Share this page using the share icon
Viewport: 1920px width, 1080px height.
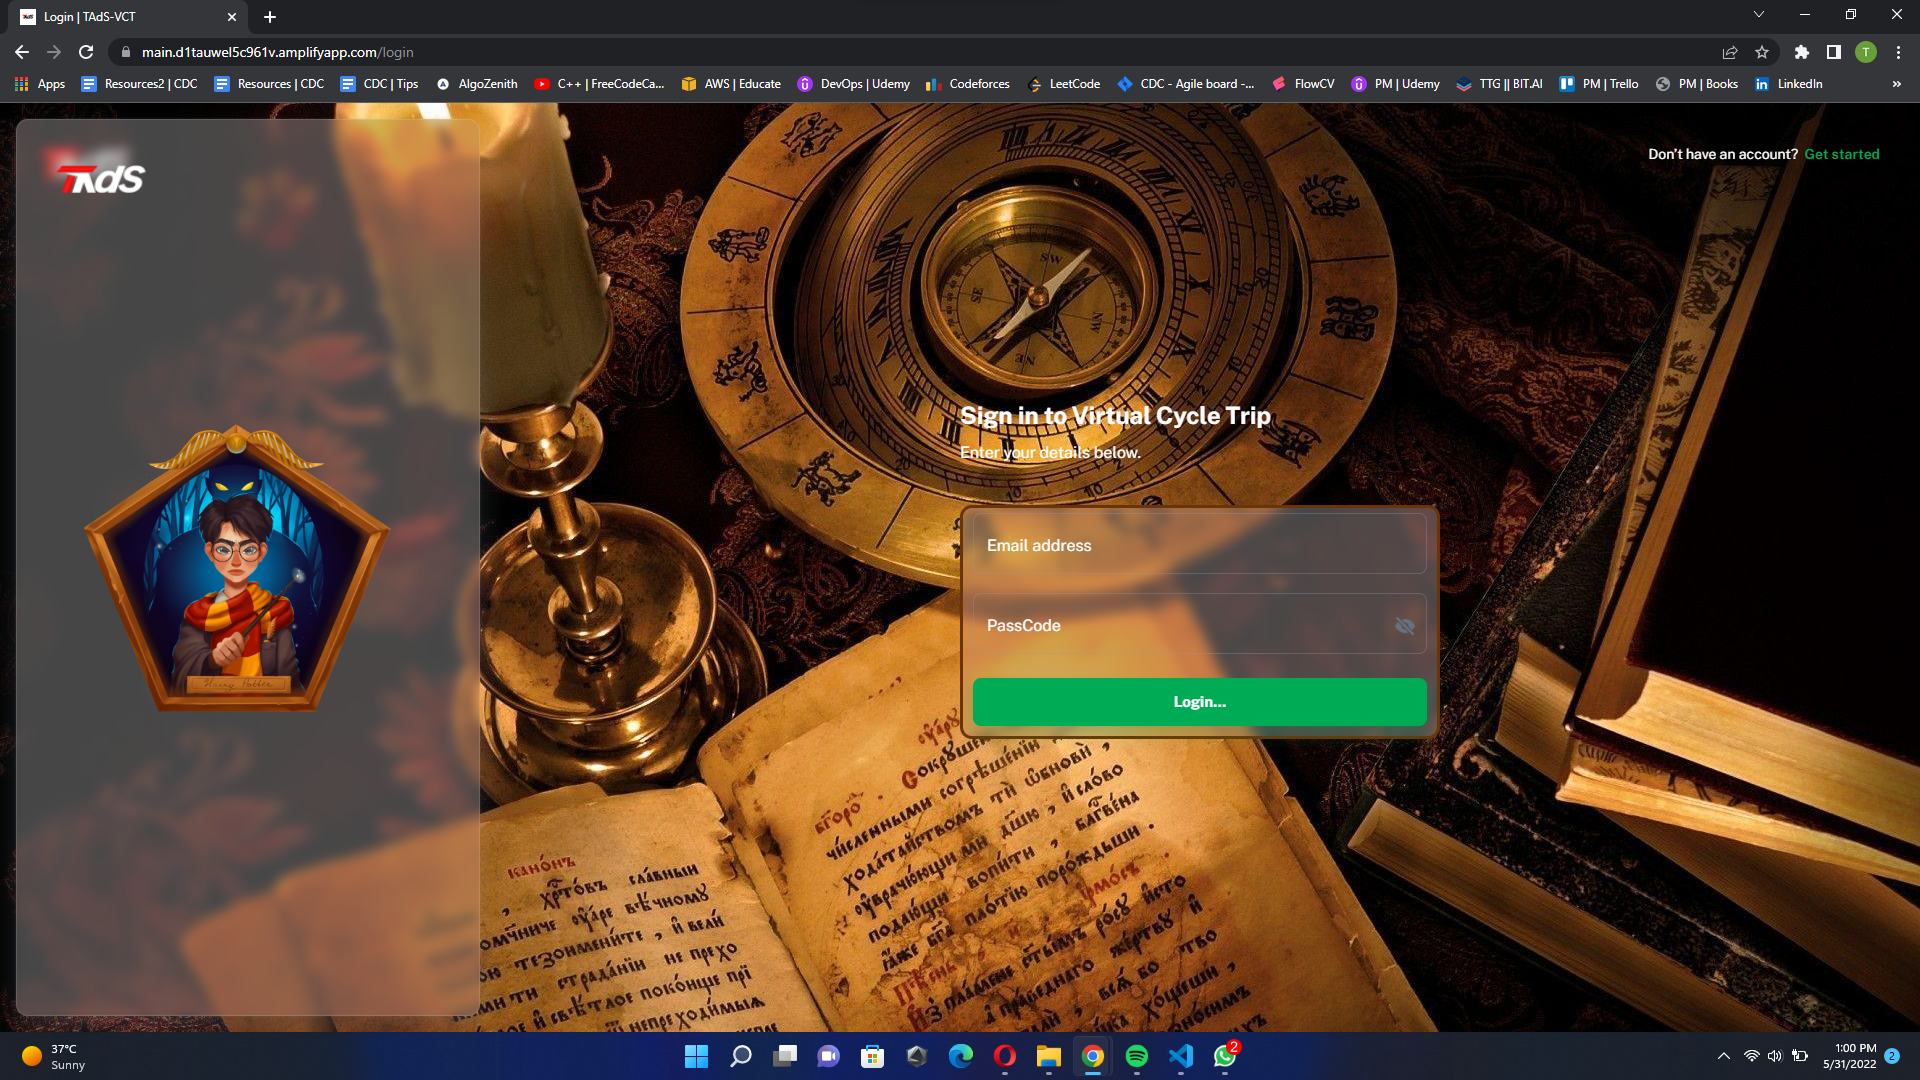click(x=1729, y=52)
